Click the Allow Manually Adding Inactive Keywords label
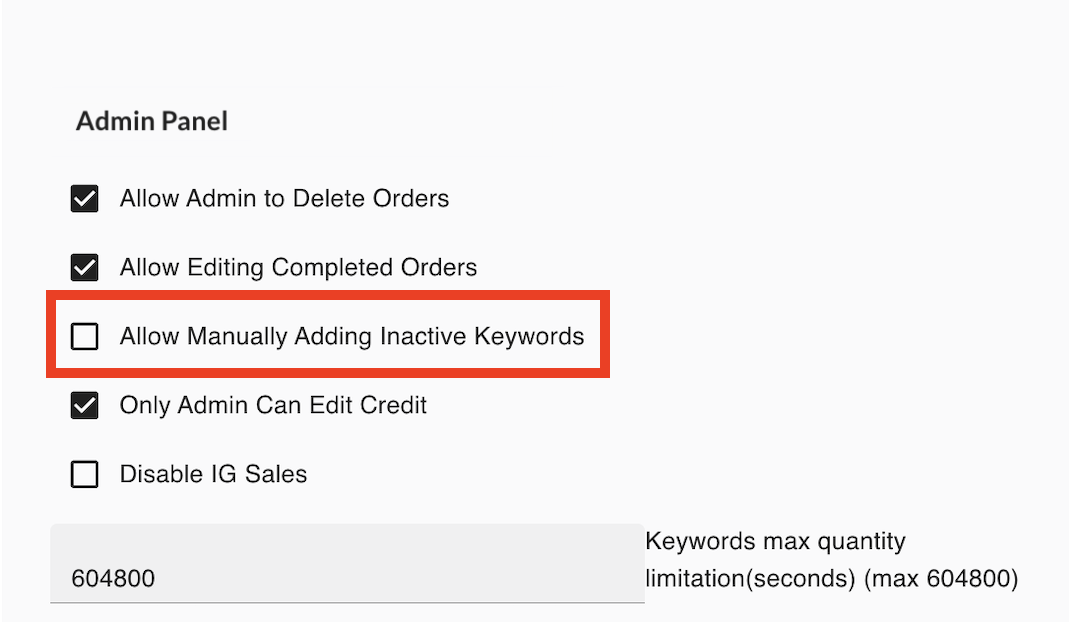The width and height of the screenshot is (1080, 622). pos(352,336)
